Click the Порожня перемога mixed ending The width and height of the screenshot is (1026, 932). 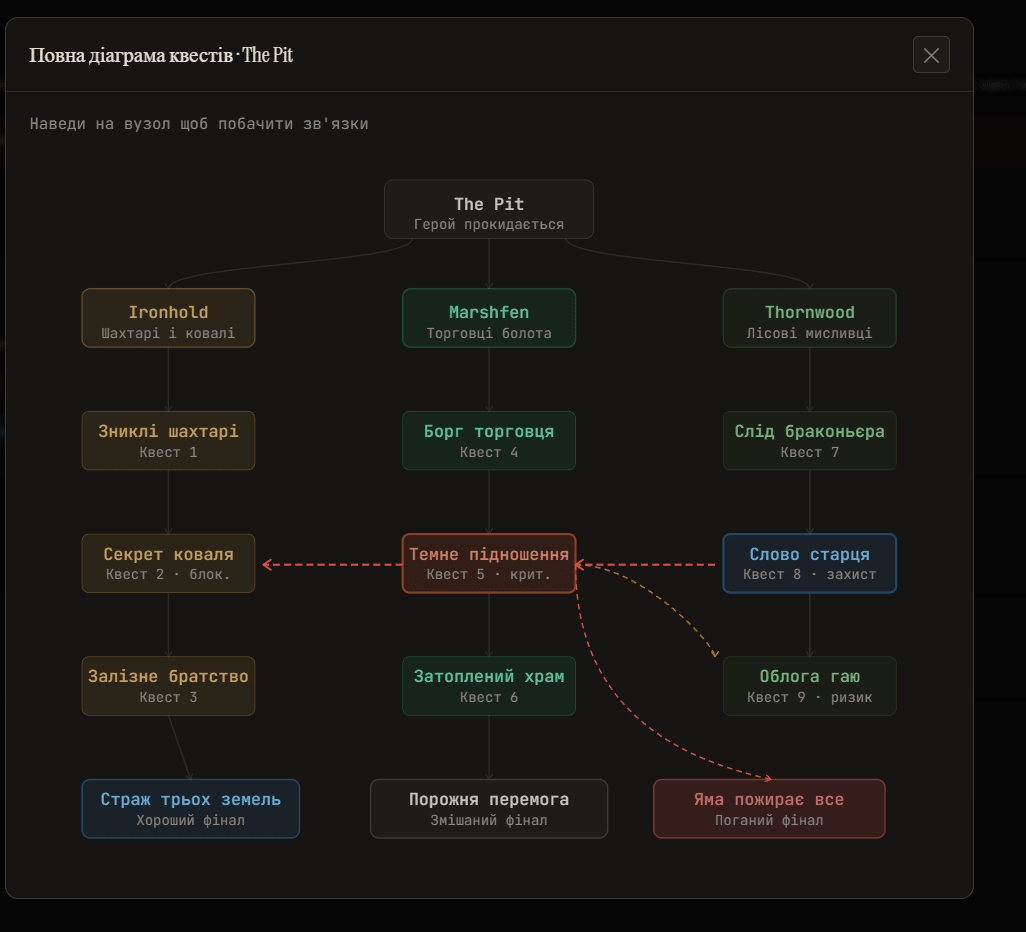(489, 809)
